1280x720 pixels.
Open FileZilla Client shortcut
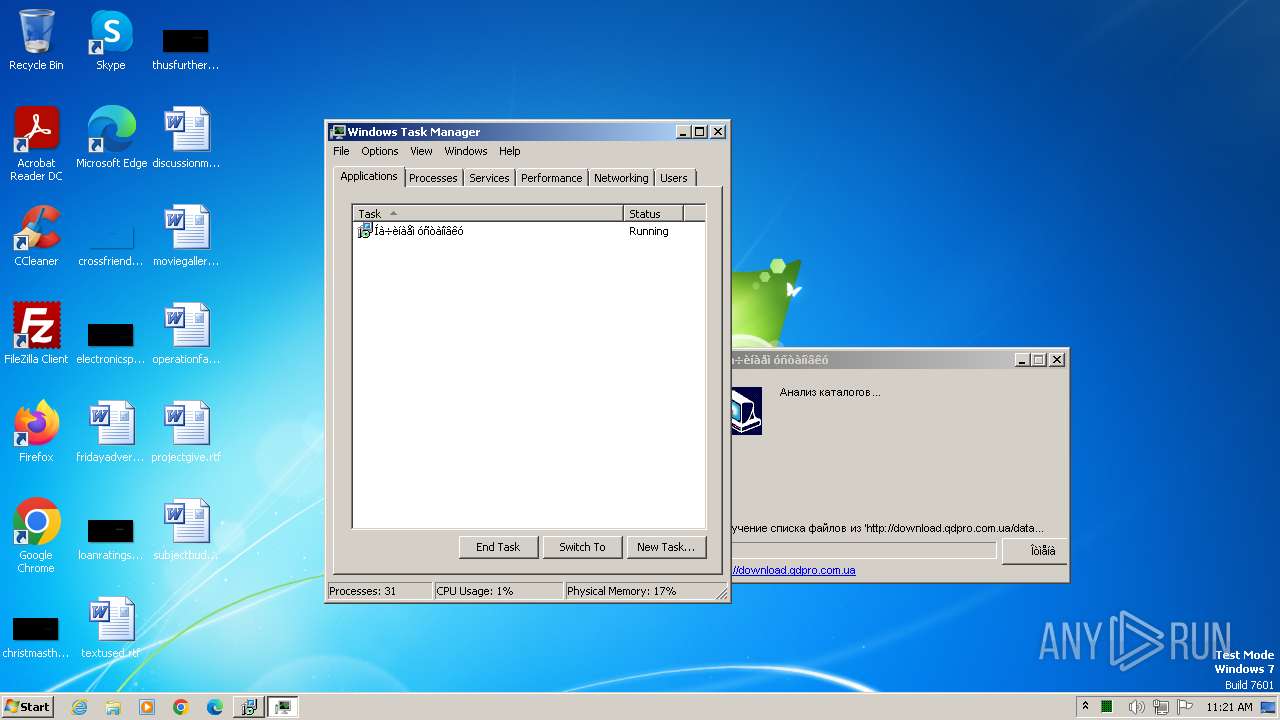click(x=36, y=334)
